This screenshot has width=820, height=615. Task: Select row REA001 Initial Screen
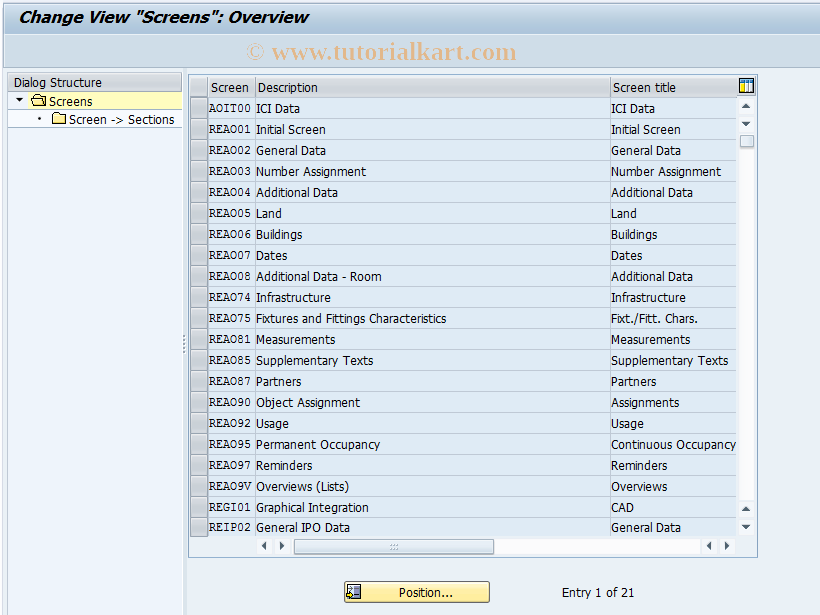(199, 129)
